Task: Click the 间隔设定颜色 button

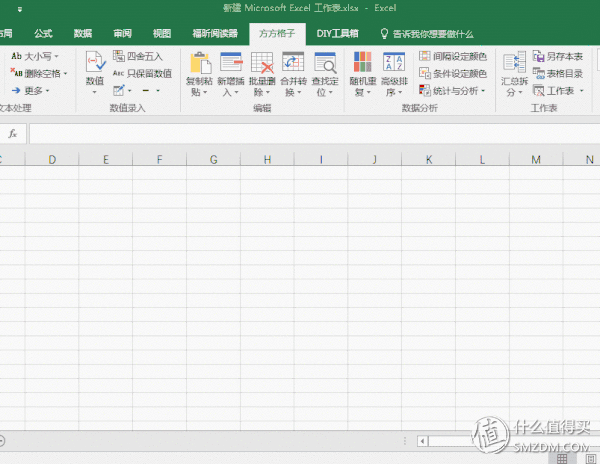Action: click(x=453, y=56)
